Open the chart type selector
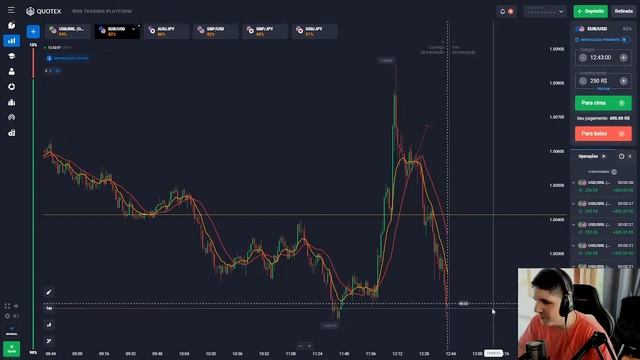Image resolution: width=640 pixels, height=360 pixels. click(x=49, y=325)
